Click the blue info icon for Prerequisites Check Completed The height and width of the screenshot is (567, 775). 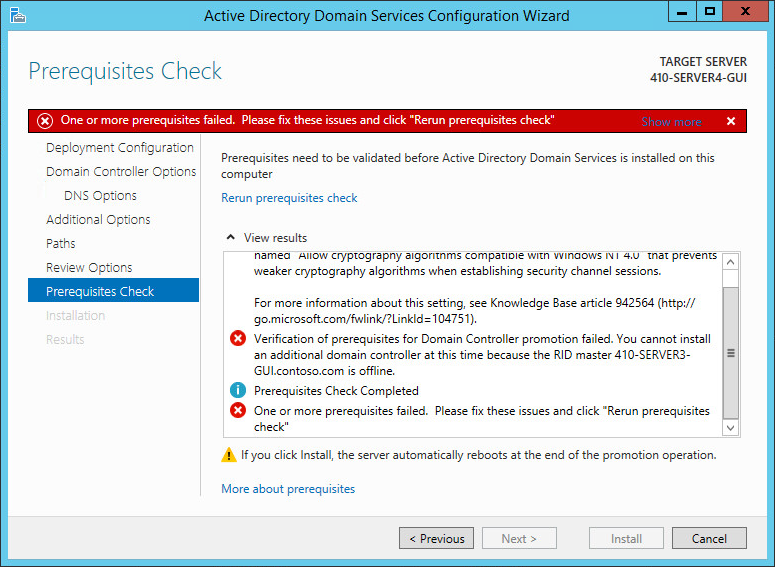pos(238,391)
